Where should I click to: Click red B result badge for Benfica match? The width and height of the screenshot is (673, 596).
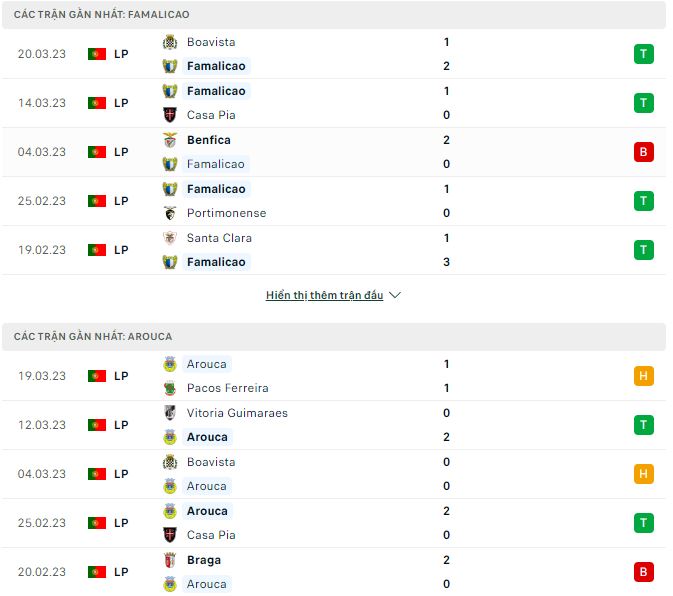(x=643, y=152)
